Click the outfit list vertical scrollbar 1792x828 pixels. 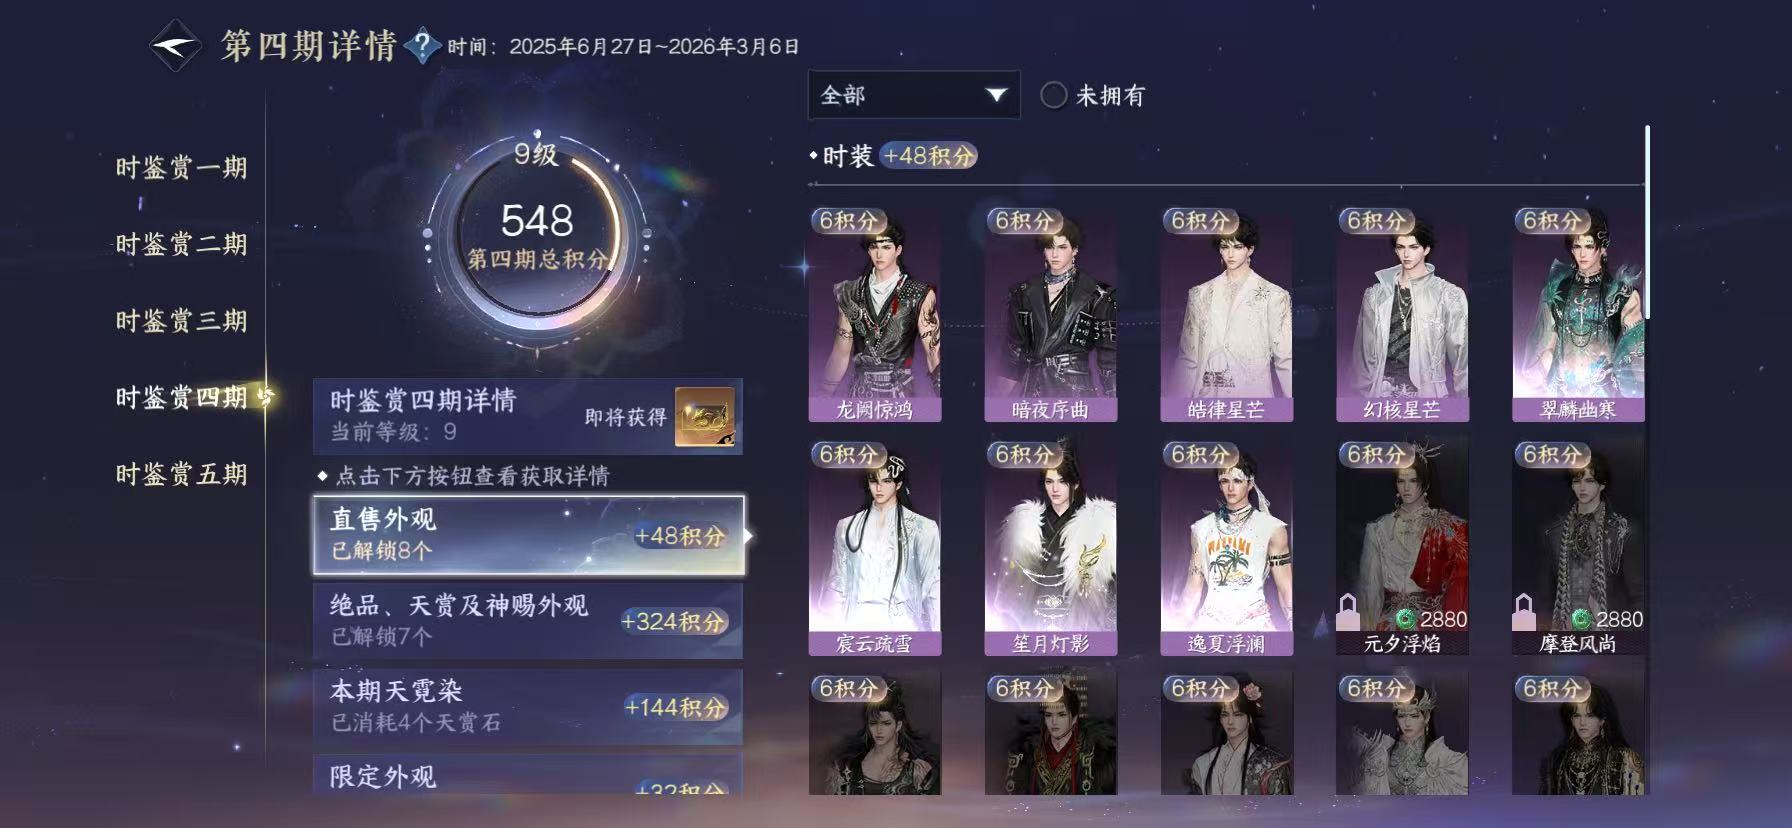(x=1646, y=222)
